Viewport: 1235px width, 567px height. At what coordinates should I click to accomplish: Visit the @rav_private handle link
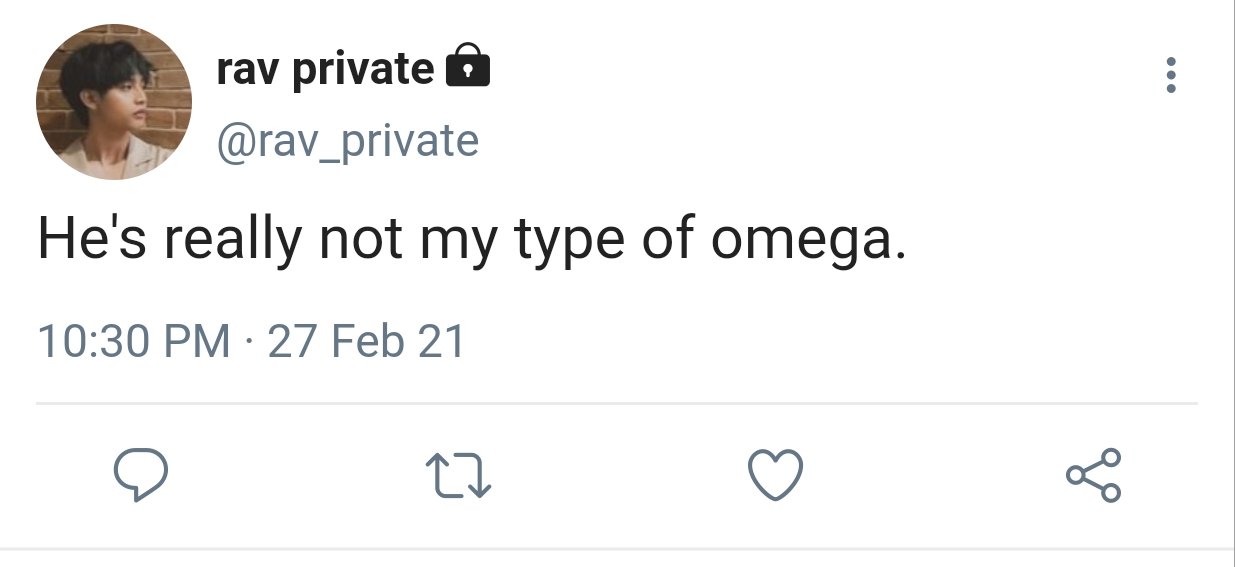[x=347, y=140]
